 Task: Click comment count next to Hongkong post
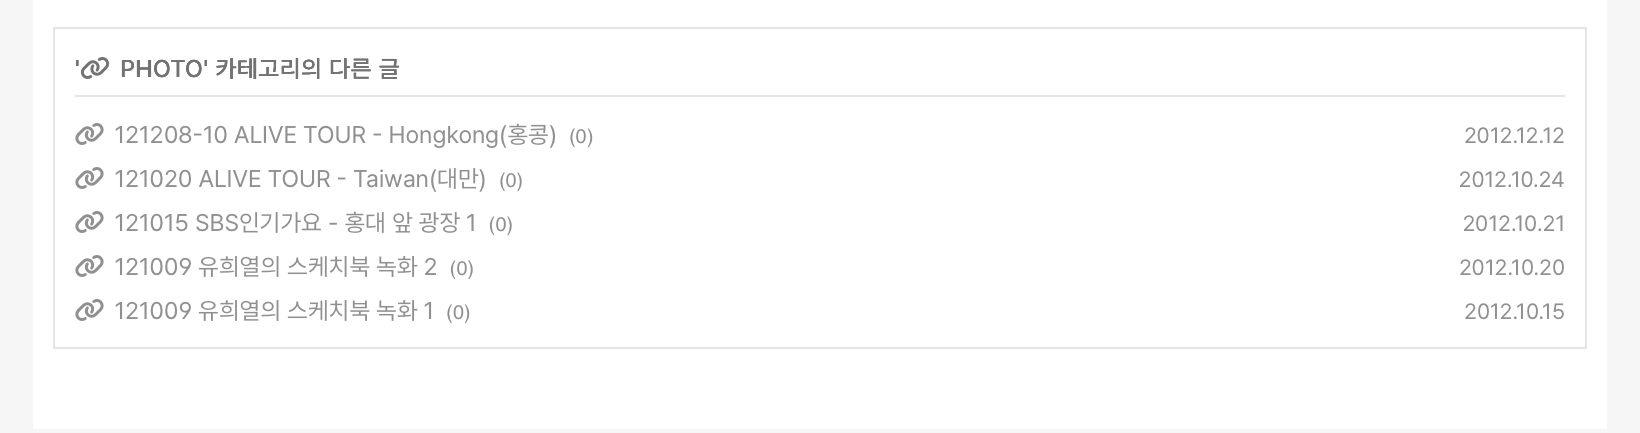[x=581, y=136]
